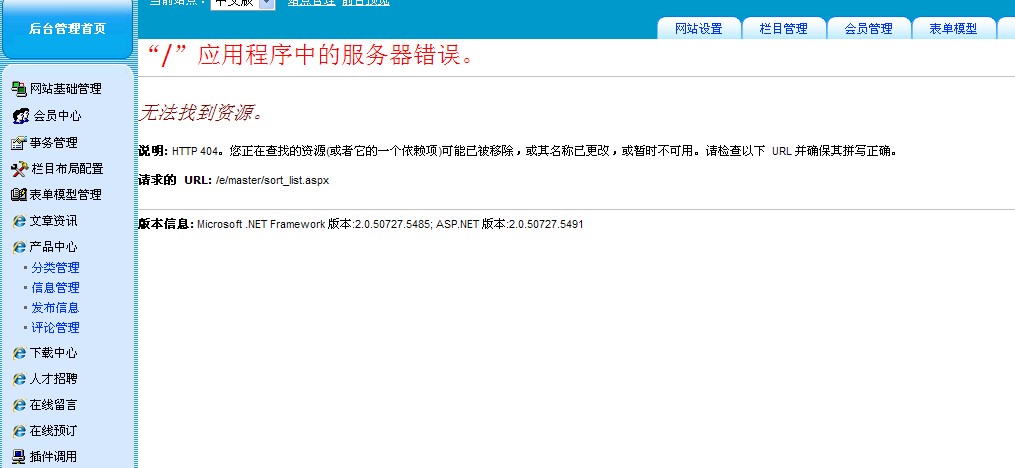Image resolution: width=1015 pixels, height=468 pixels.
Task: Click the 栏目布局配置 tools icon
Action: tap(18, 169)
